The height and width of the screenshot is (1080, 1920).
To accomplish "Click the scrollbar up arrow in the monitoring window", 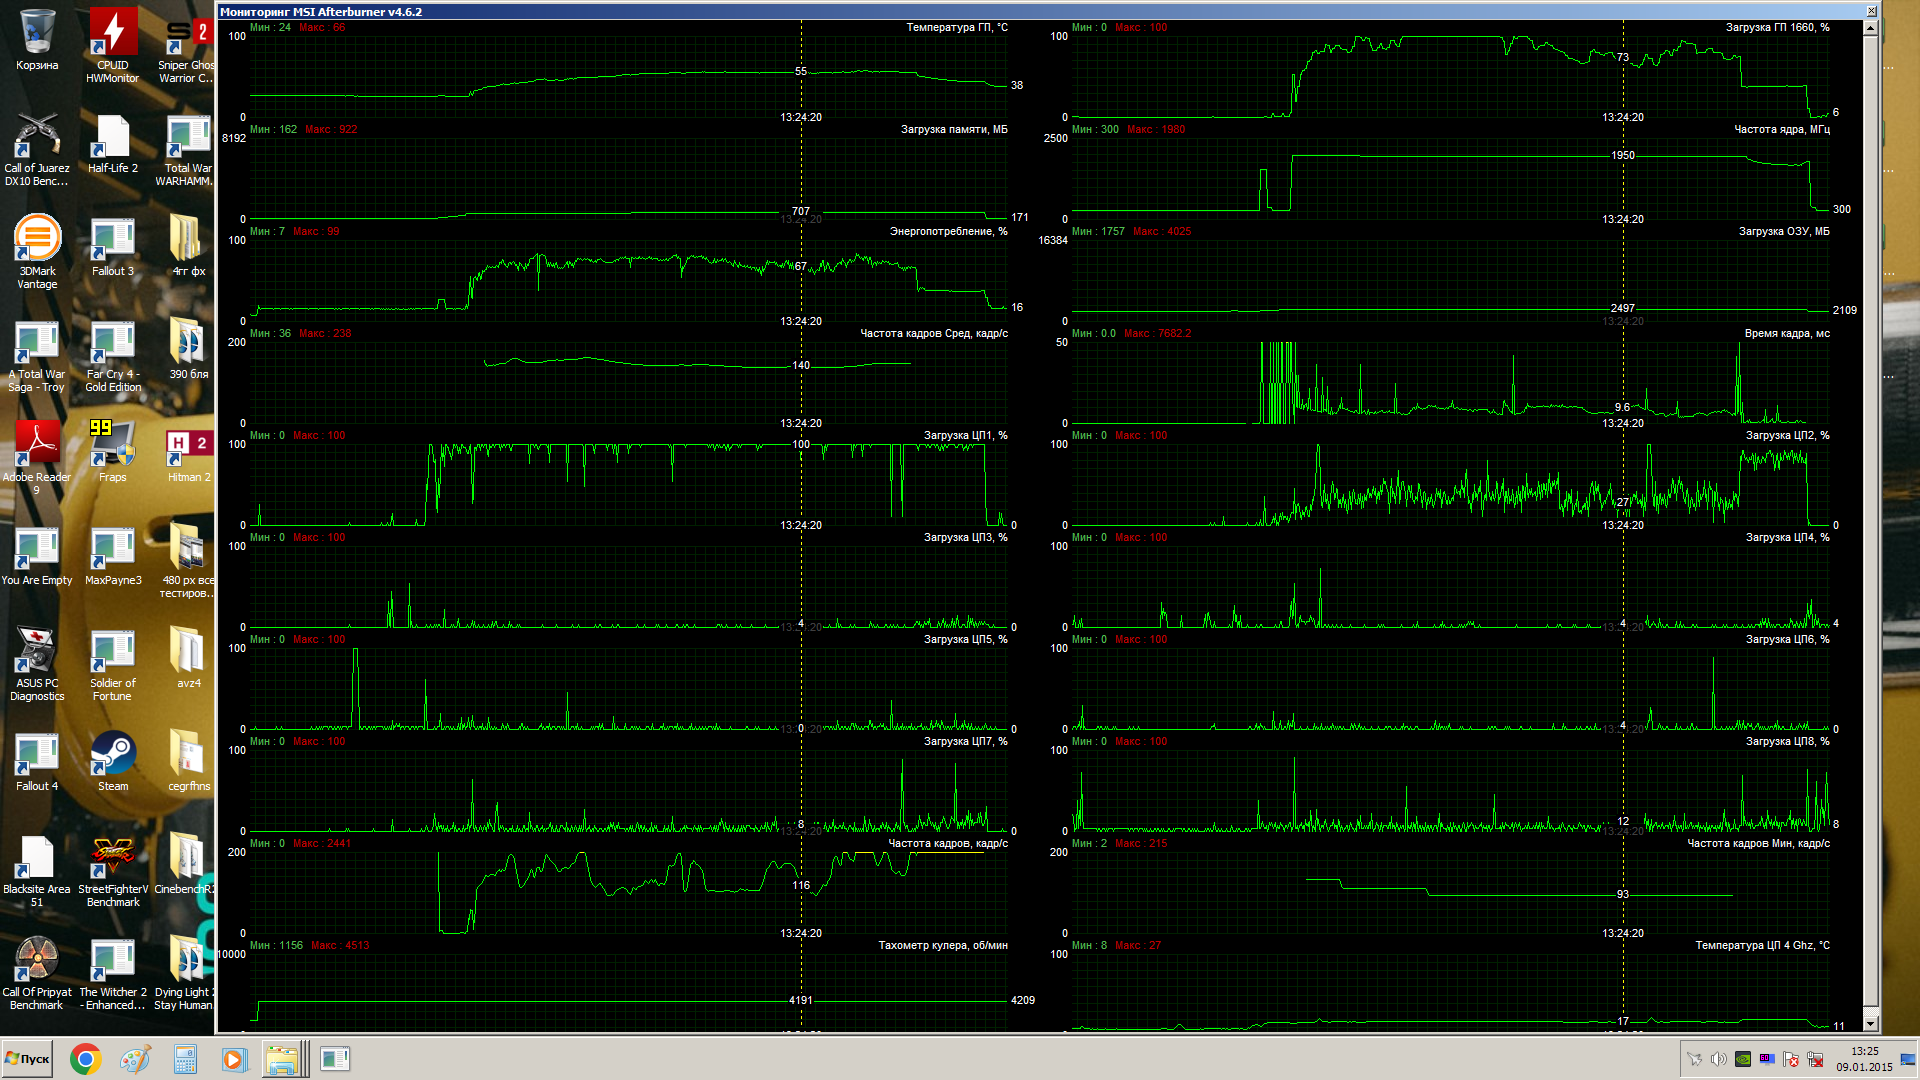I will pos(1870,28).
